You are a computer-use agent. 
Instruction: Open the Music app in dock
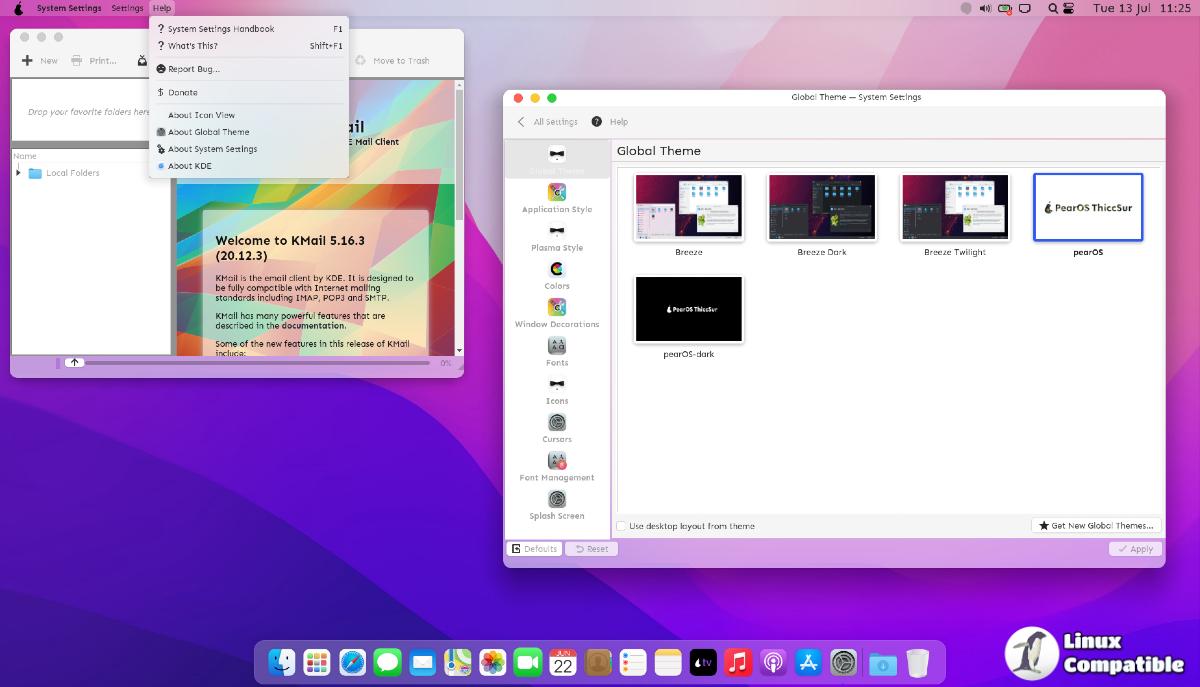point(738,662)
